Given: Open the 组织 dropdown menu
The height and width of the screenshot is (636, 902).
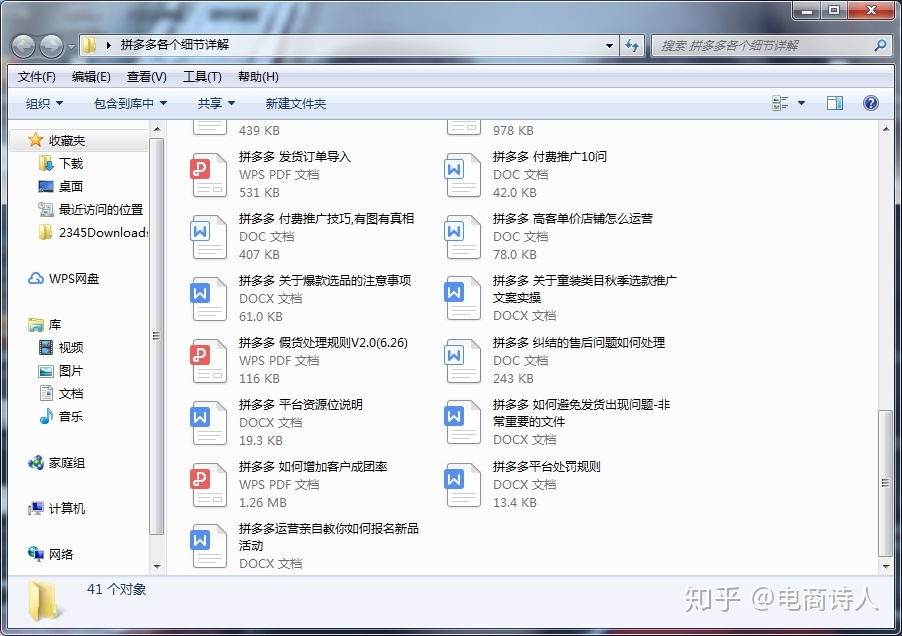Looking at the screenshot, I should pyautogui.click(x=44, y=103).
